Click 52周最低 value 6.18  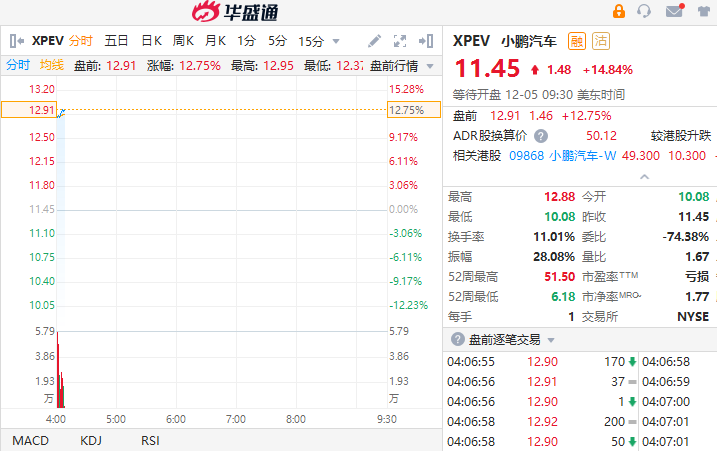(x=563, y=297)
